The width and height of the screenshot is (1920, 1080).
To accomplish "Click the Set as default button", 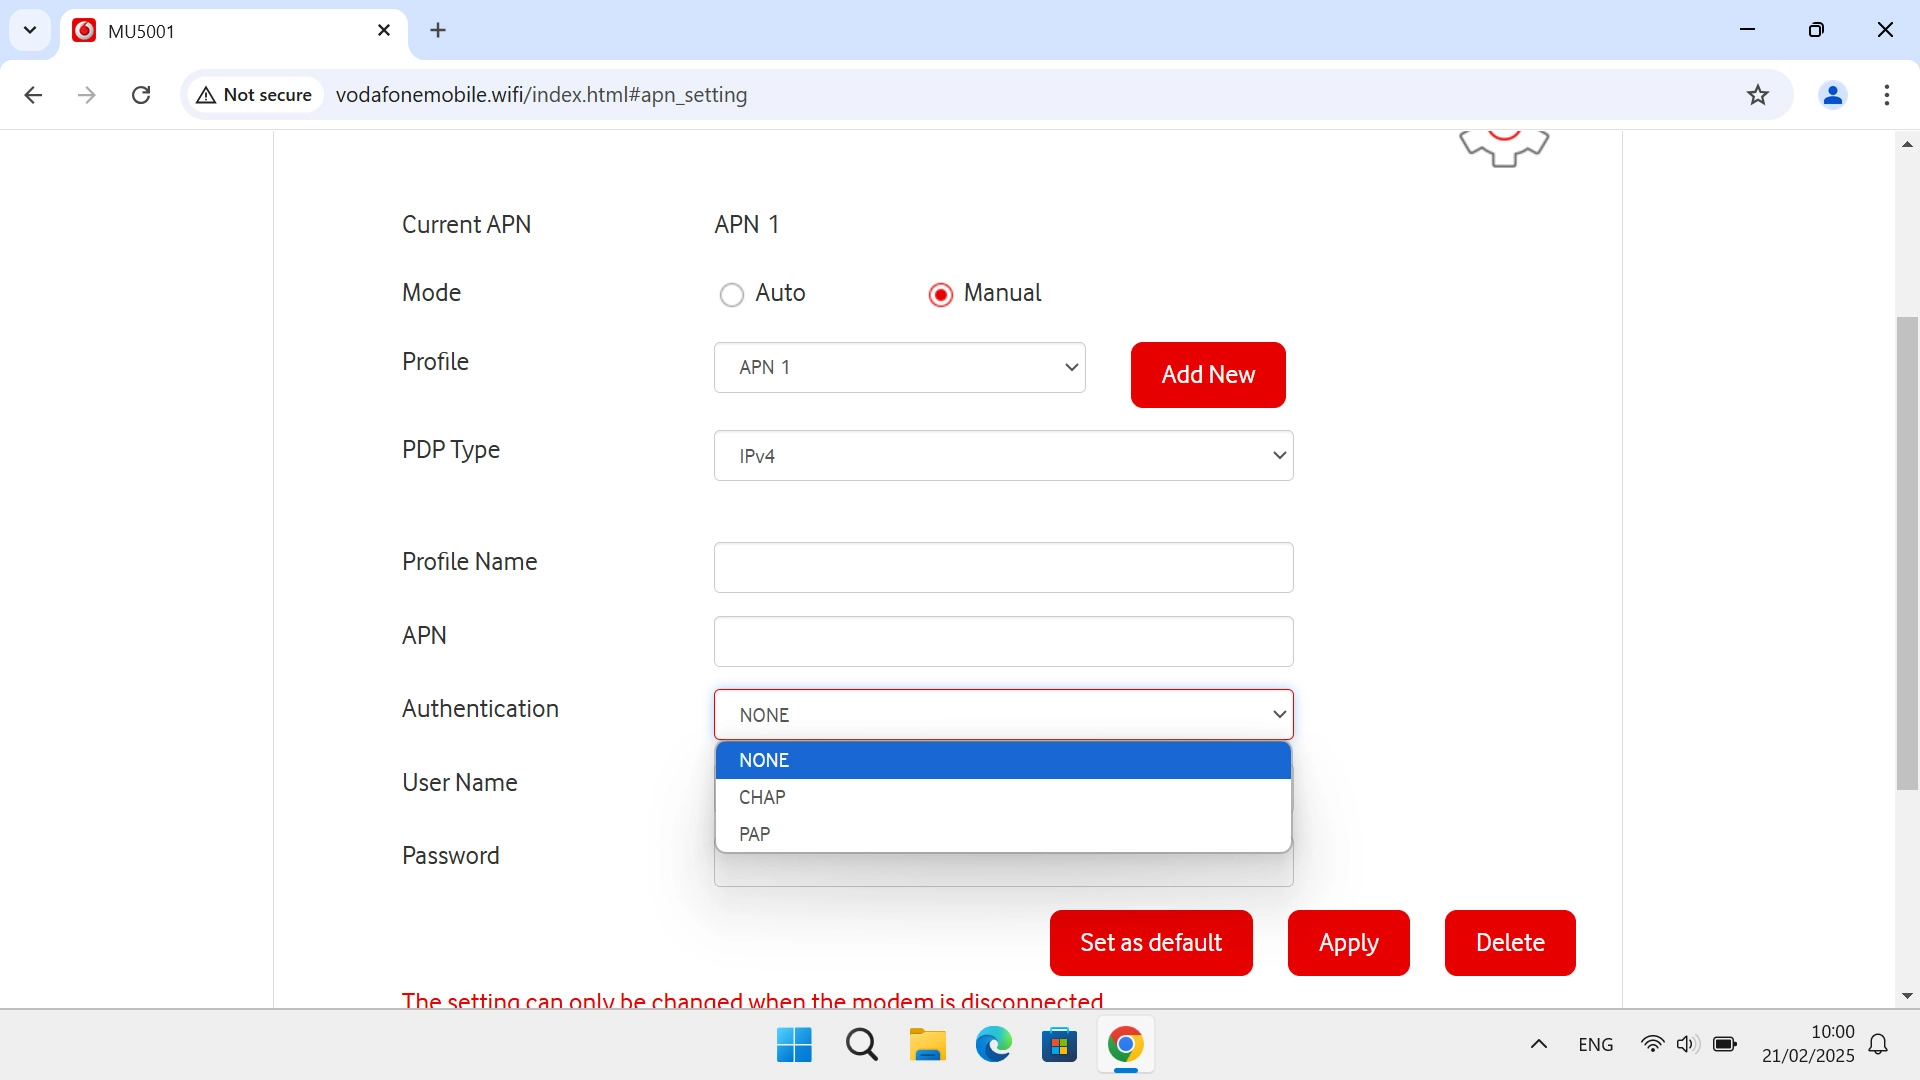I will [1151, 943].
